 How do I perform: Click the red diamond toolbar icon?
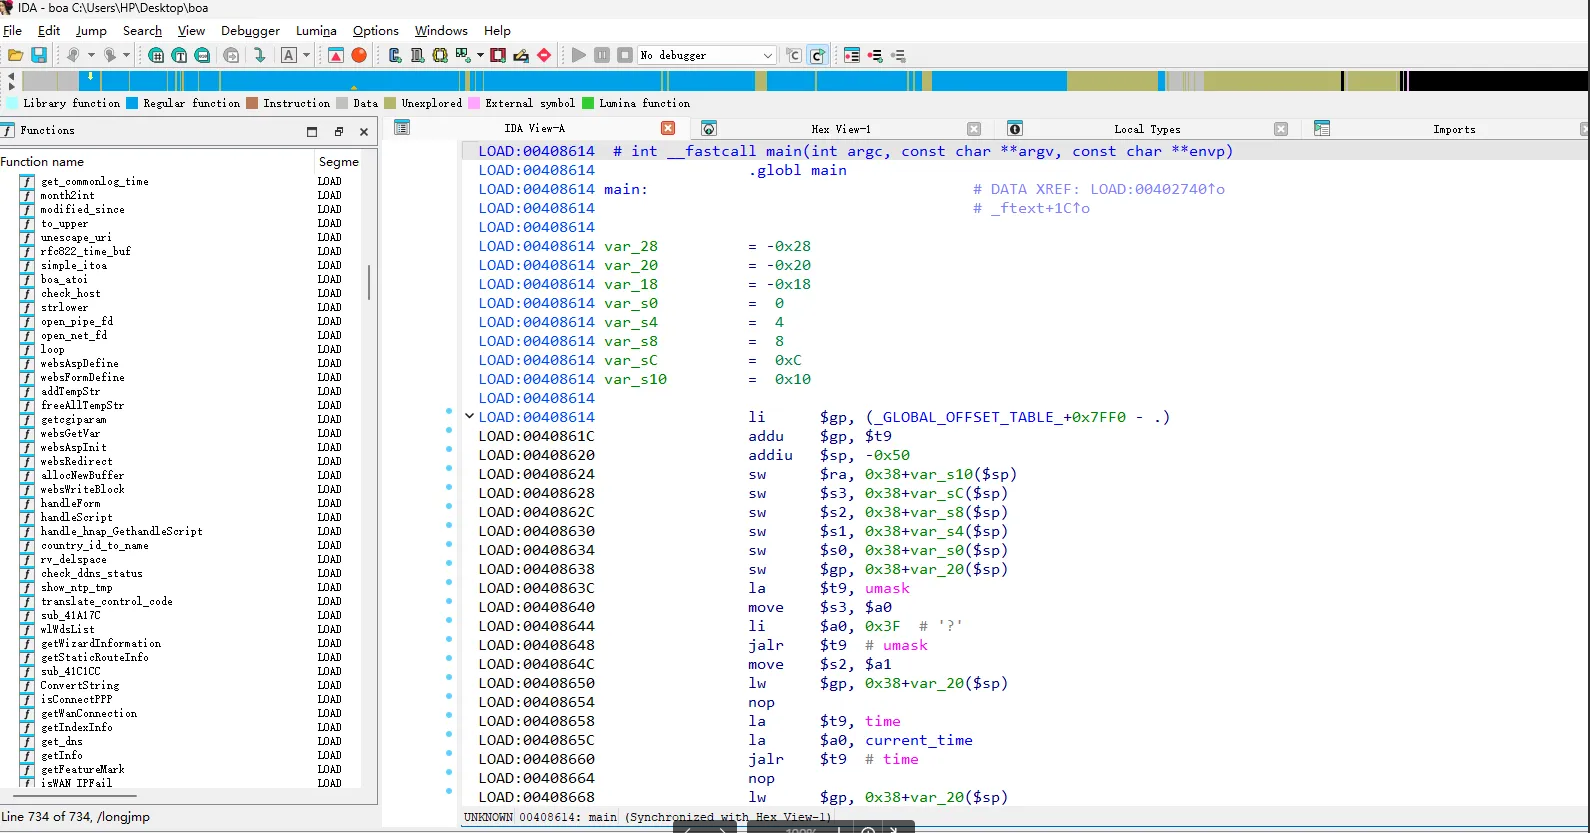(x=544, y=56)
